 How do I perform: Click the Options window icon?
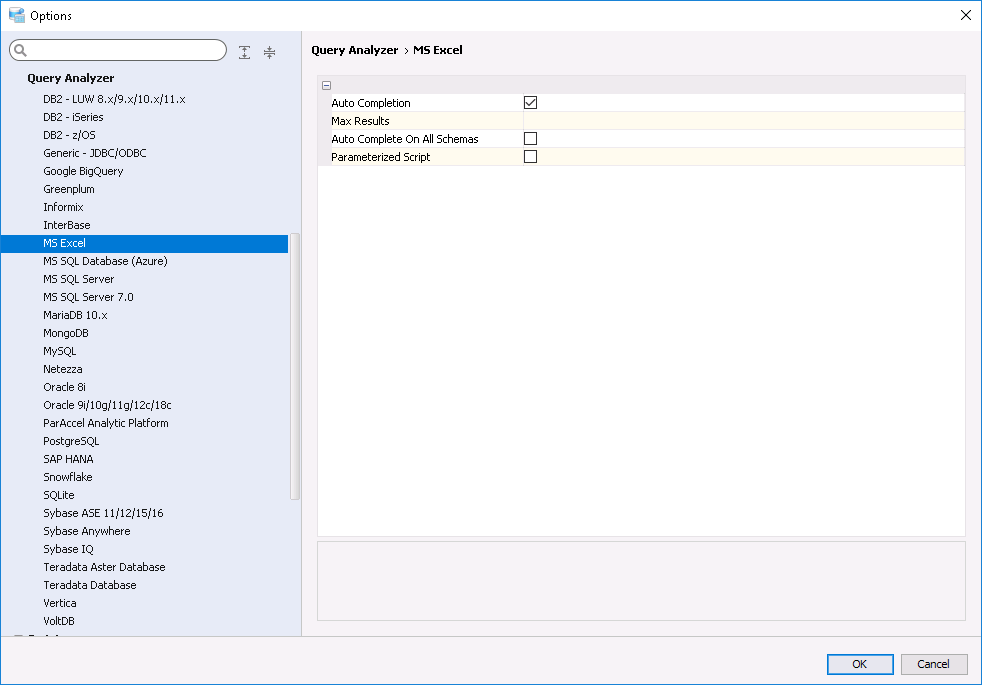click(16, 15)
